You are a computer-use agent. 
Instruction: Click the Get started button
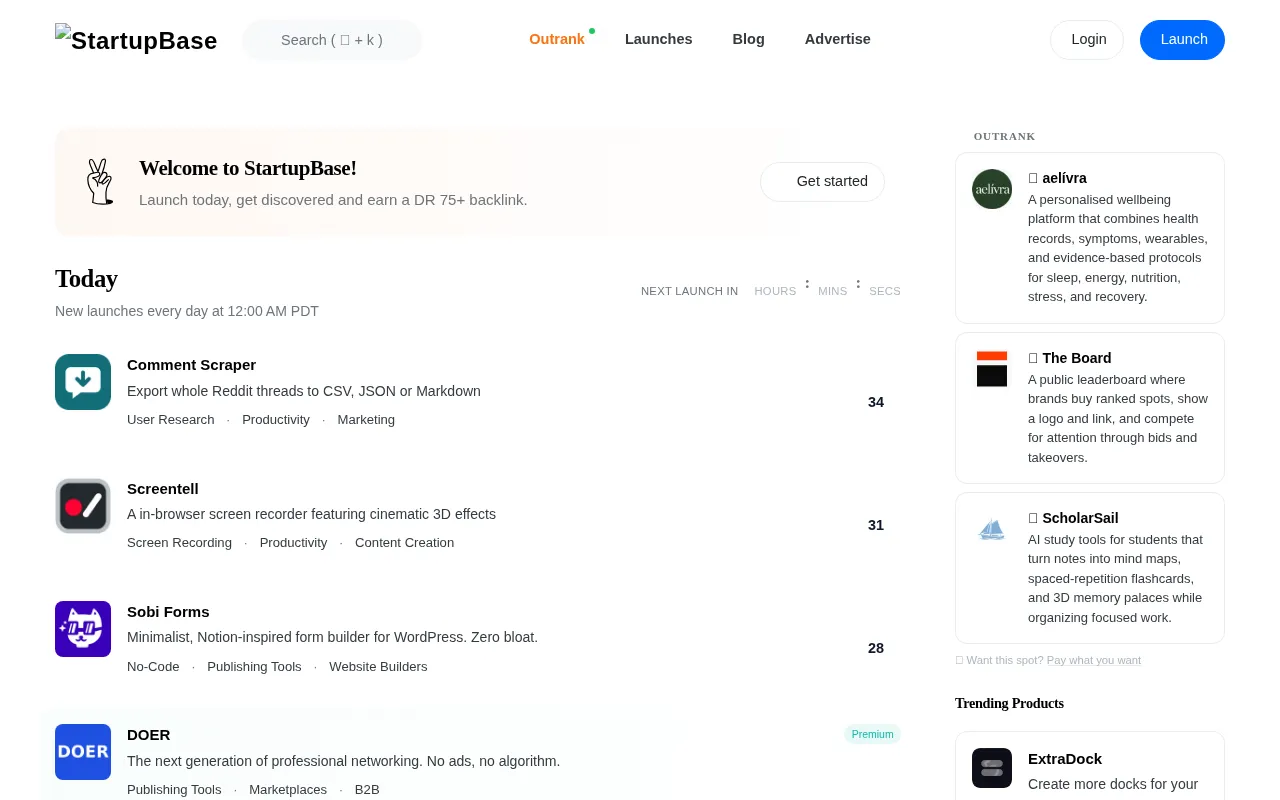point(822,182)
